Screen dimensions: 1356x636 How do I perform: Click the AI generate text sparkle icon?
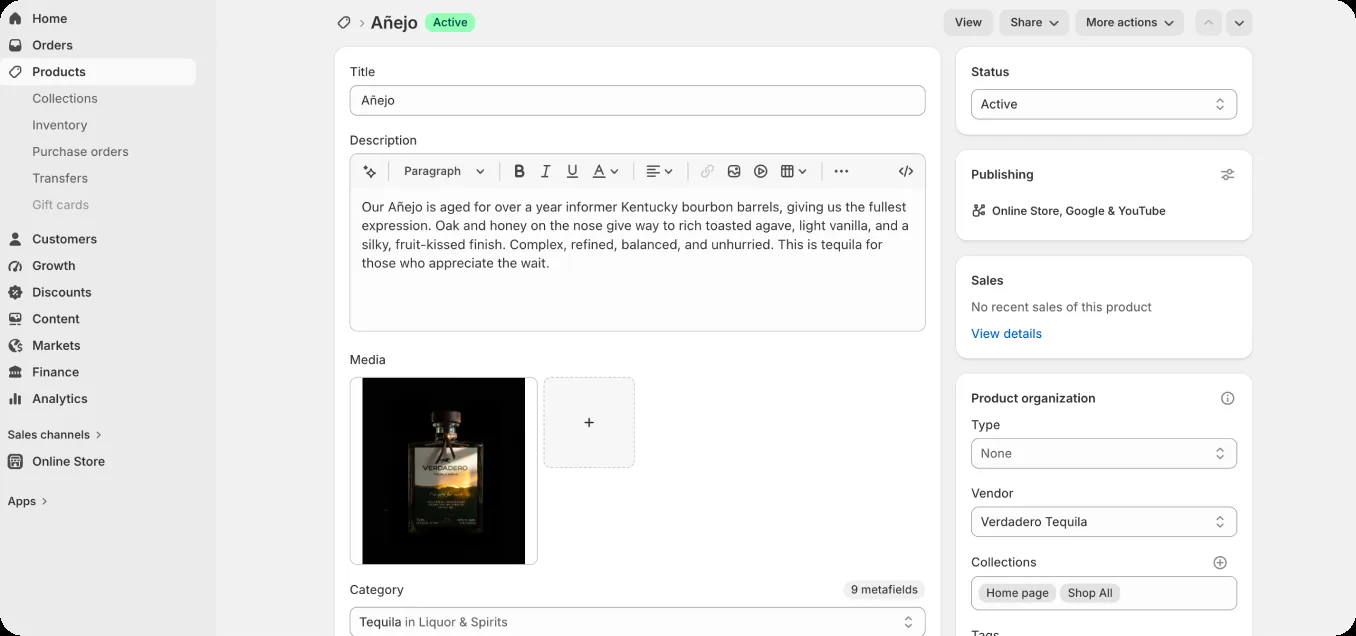(370, 171)
